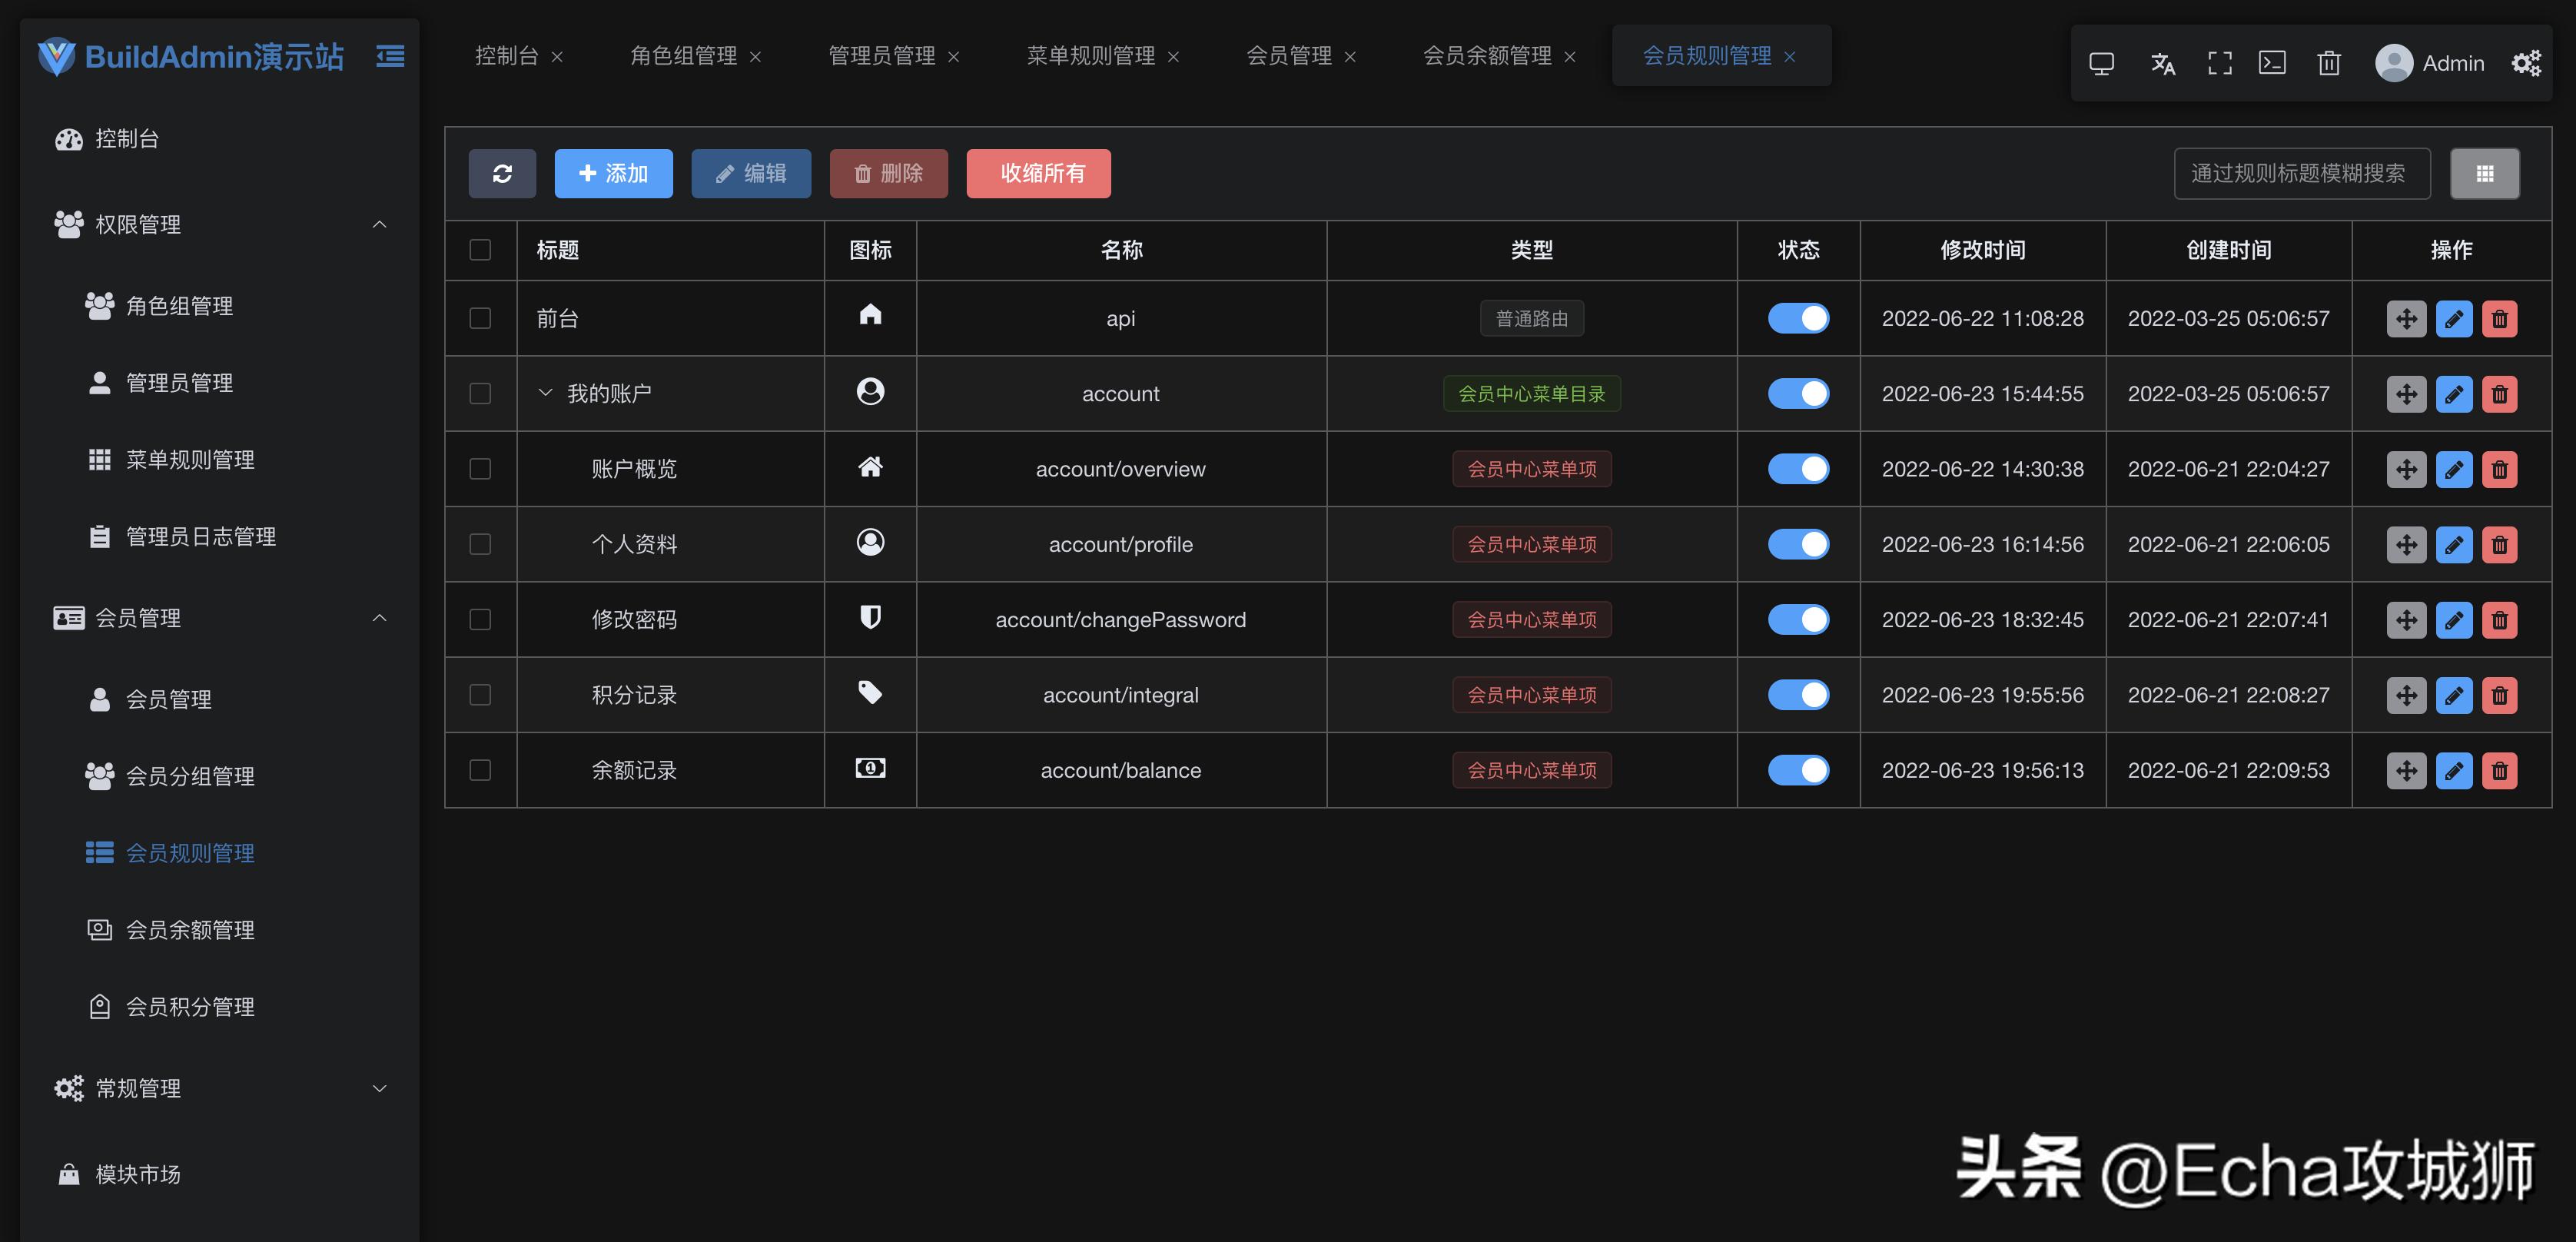Click the refresh icon above the table
This screenshot has width=2576, height=1242.
click(503, 173)
